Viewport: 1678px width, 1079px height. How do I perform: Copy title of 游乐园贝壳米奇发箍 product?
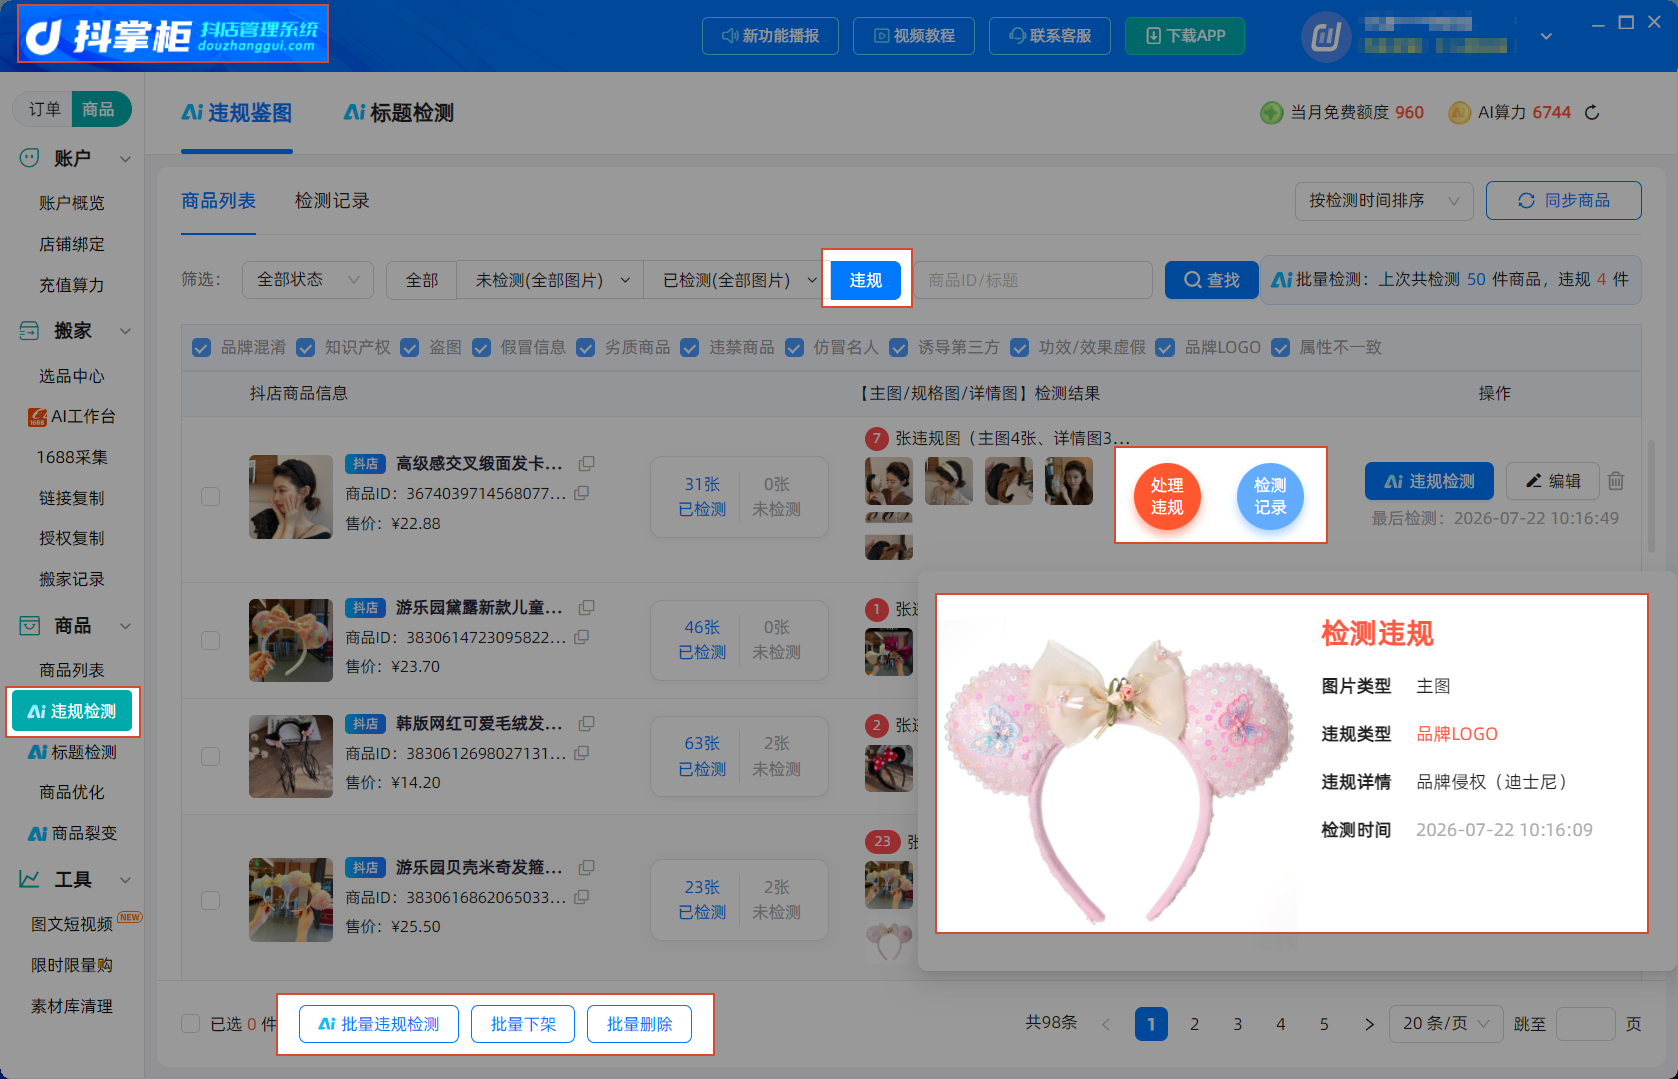point(587,867)
